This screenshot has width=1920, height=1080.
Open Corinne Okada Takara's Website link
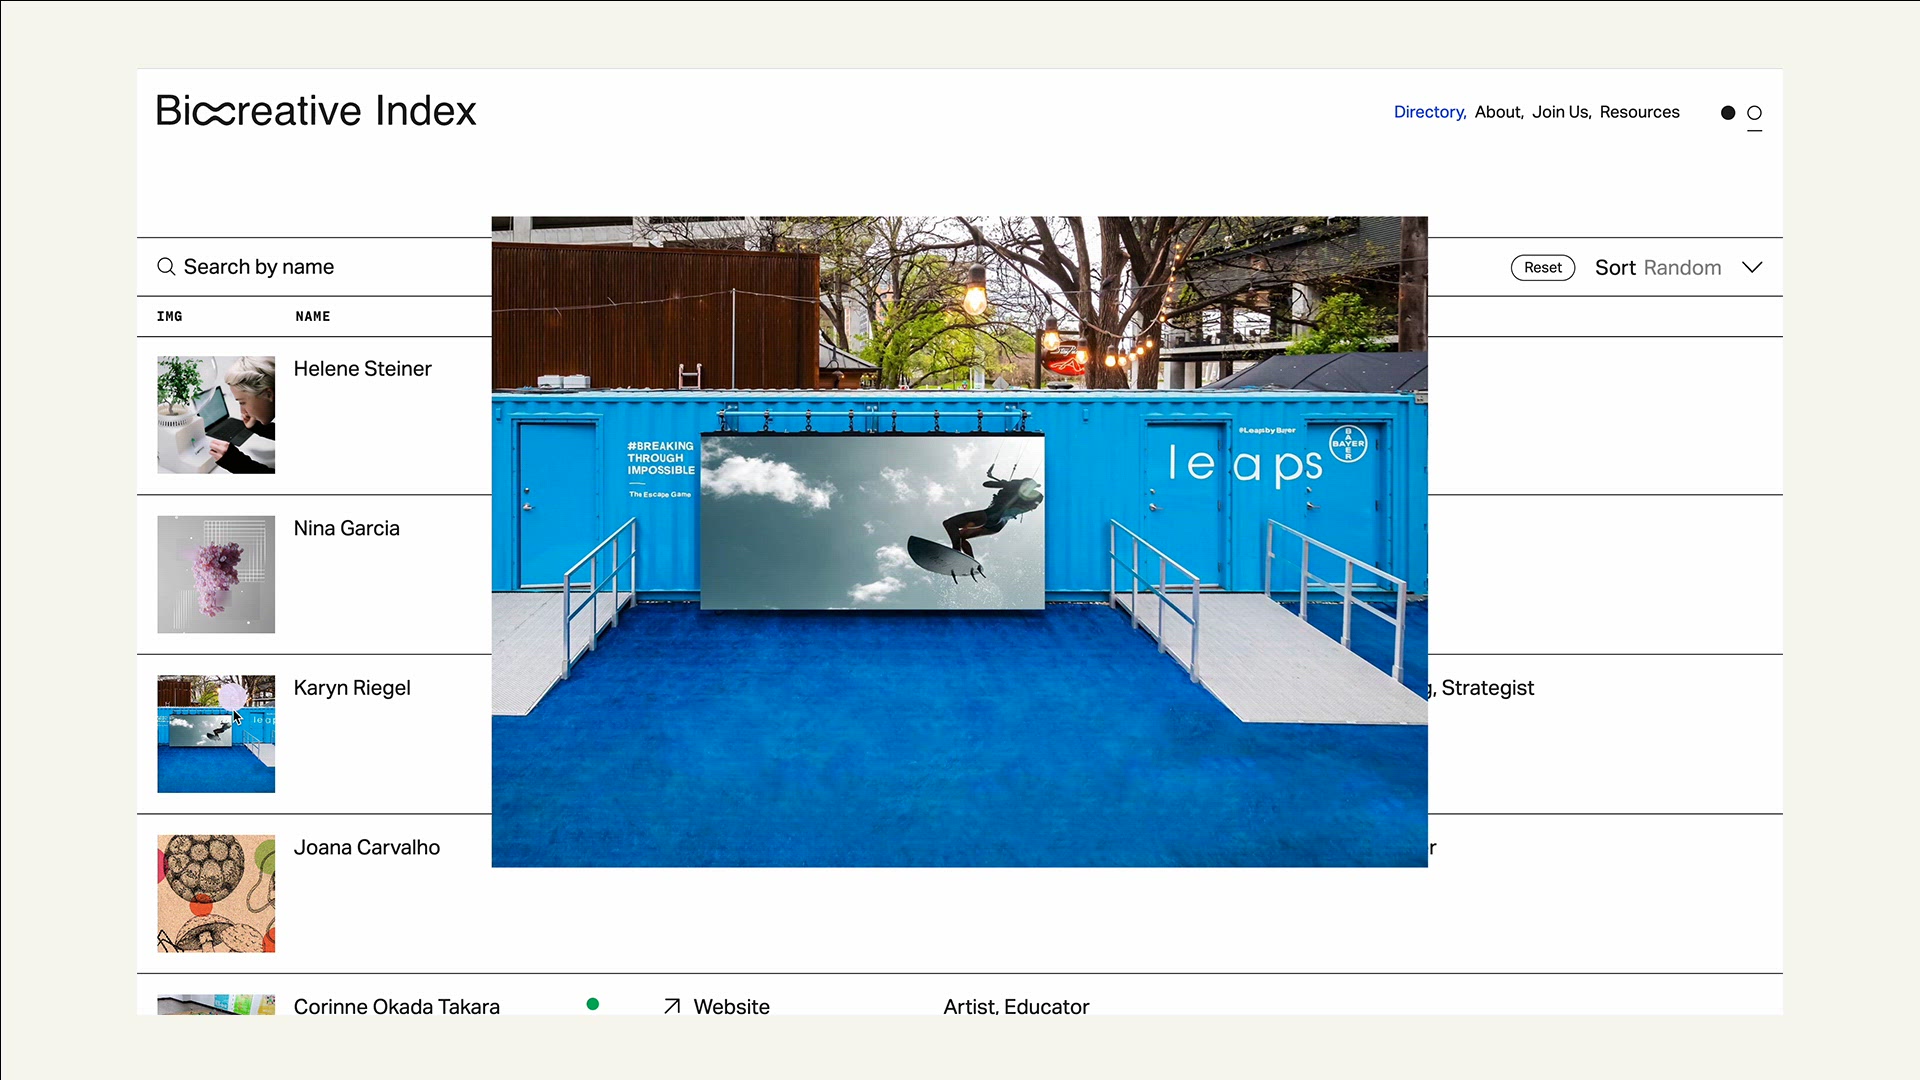pyautogui.click(x=731, y=1006)
